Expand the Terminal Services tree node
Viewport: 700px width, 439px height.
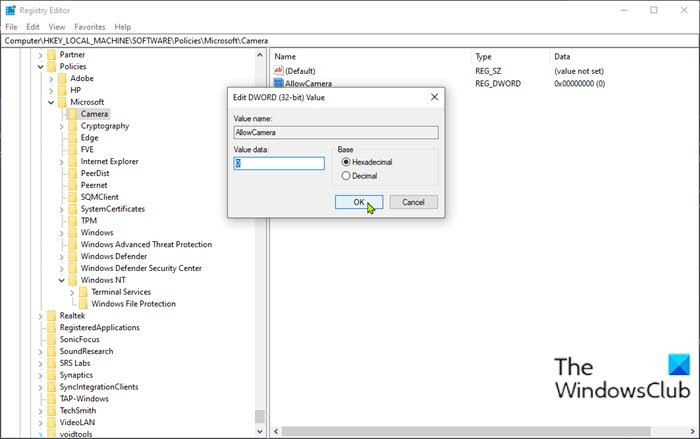coord(72,293)
